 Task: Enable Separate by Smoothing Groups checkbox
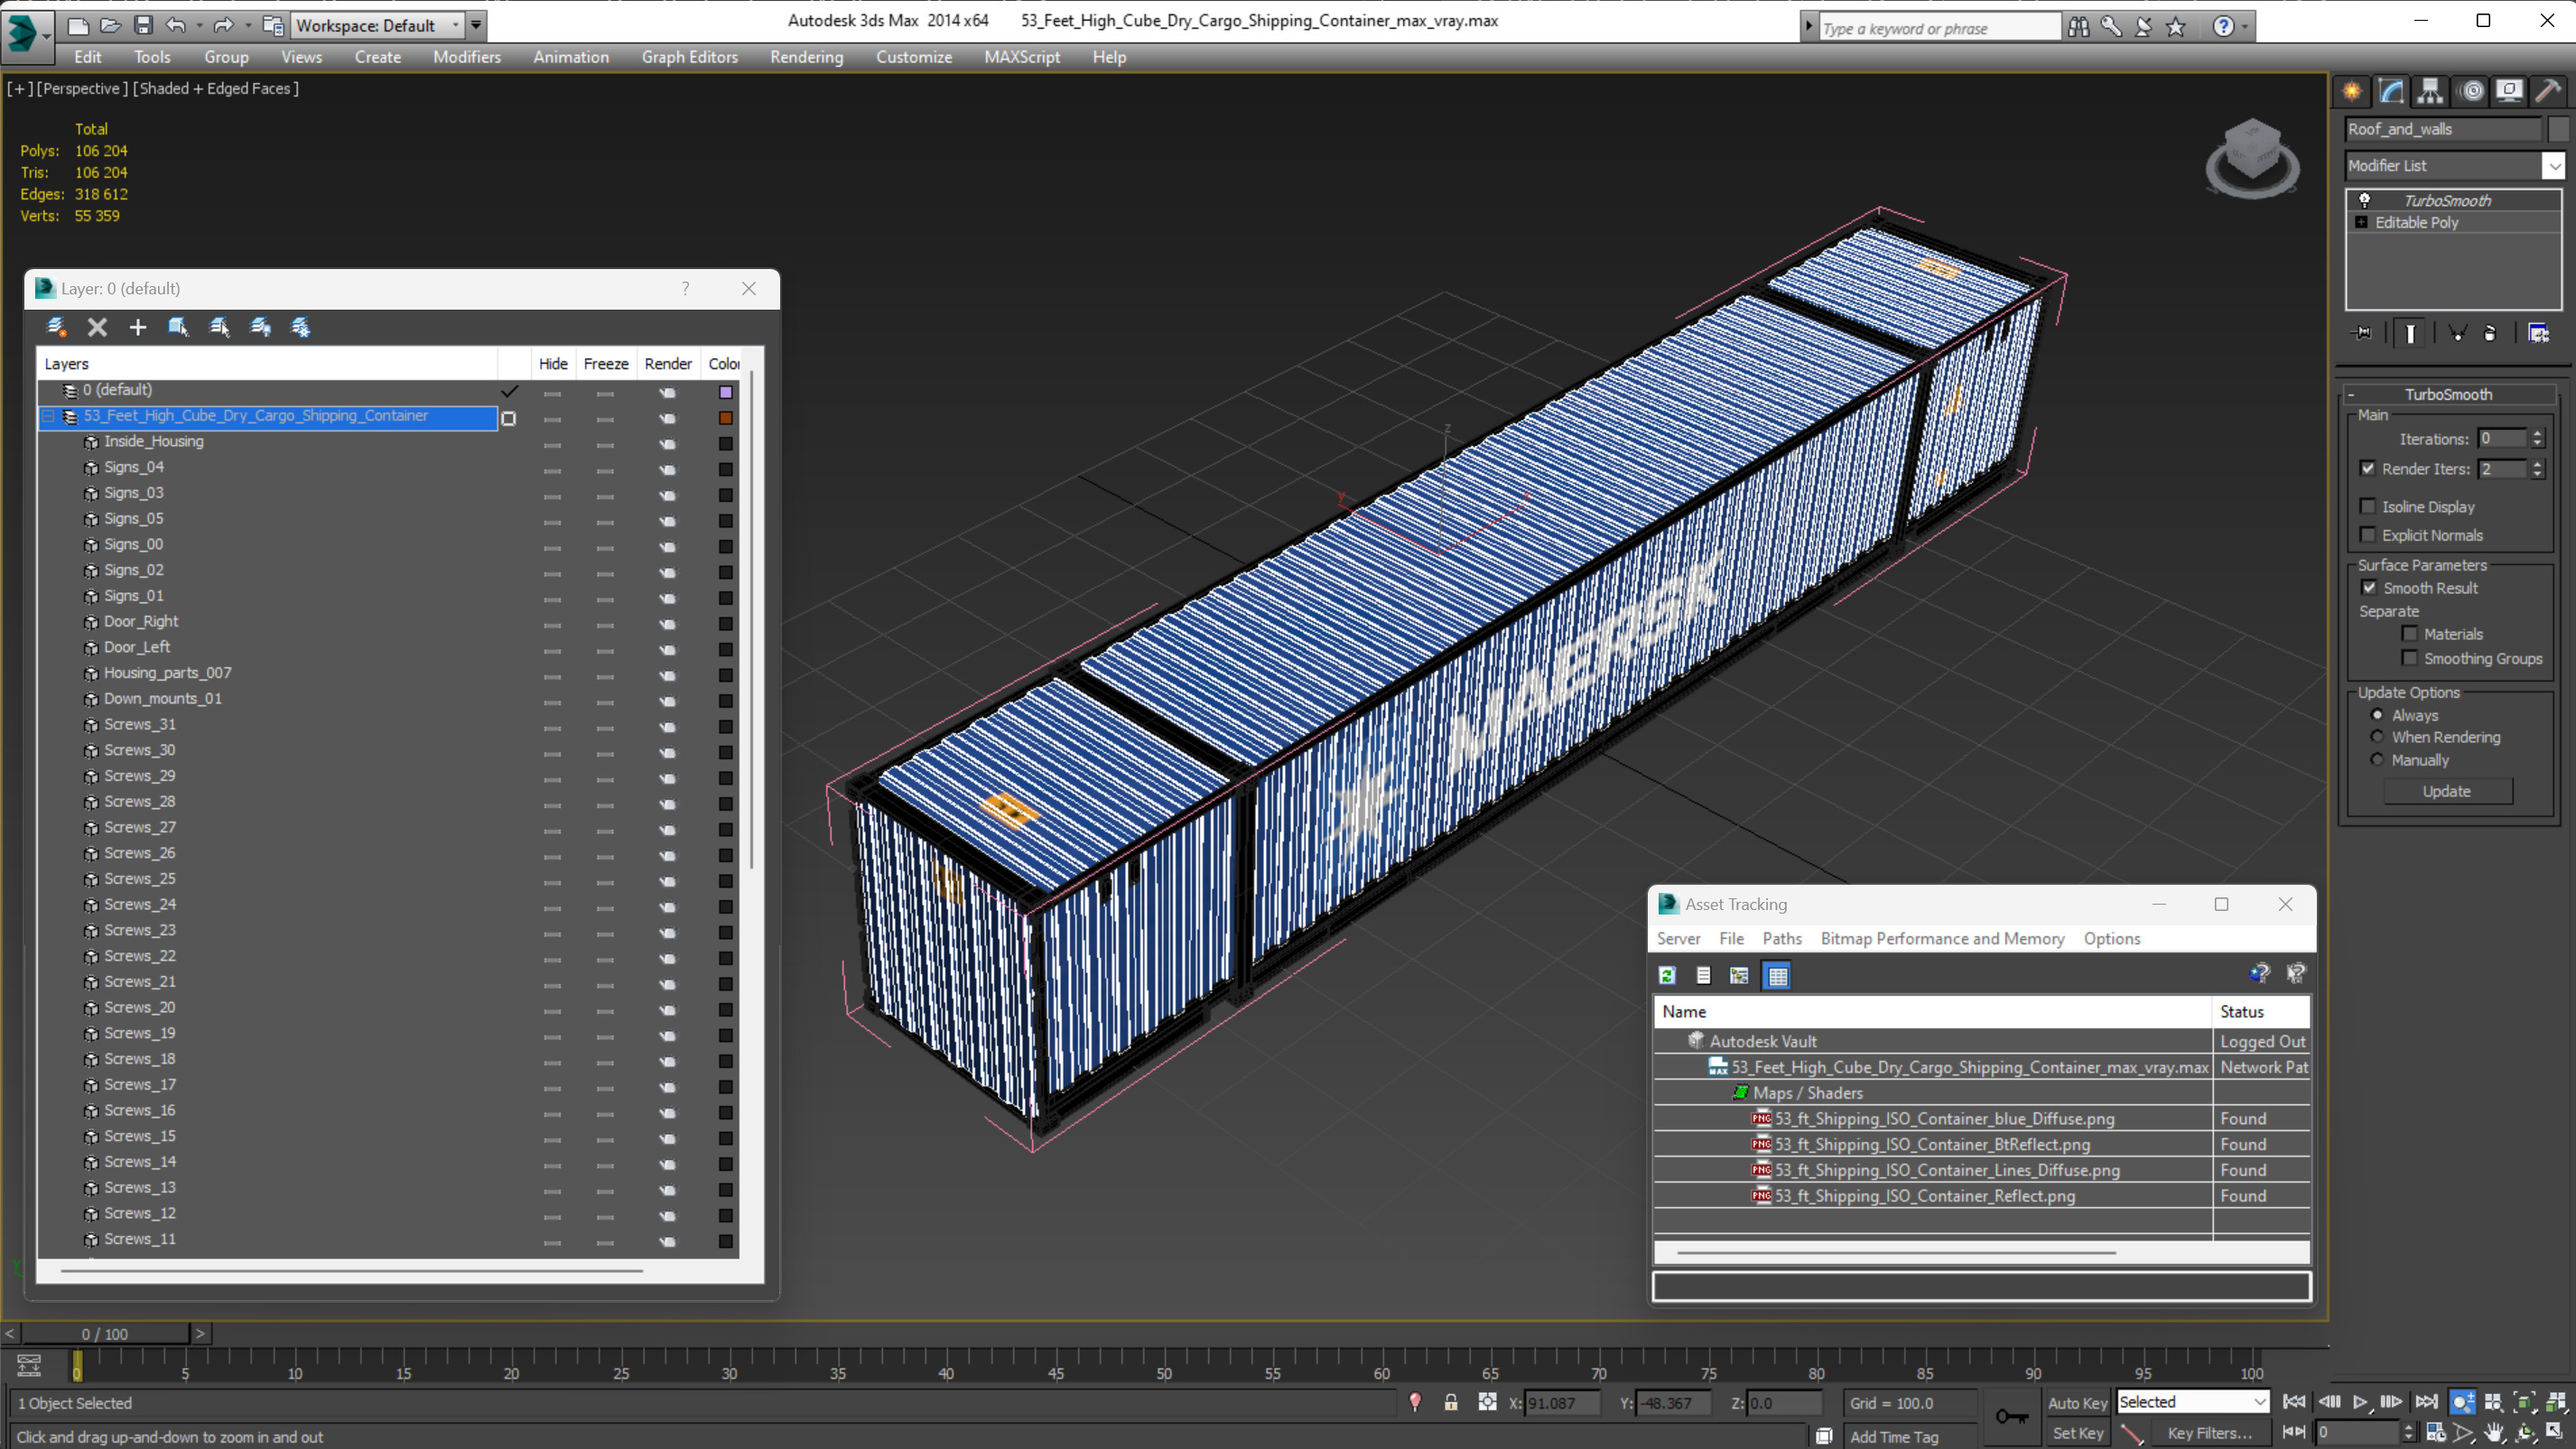(x=2410, y=657)
